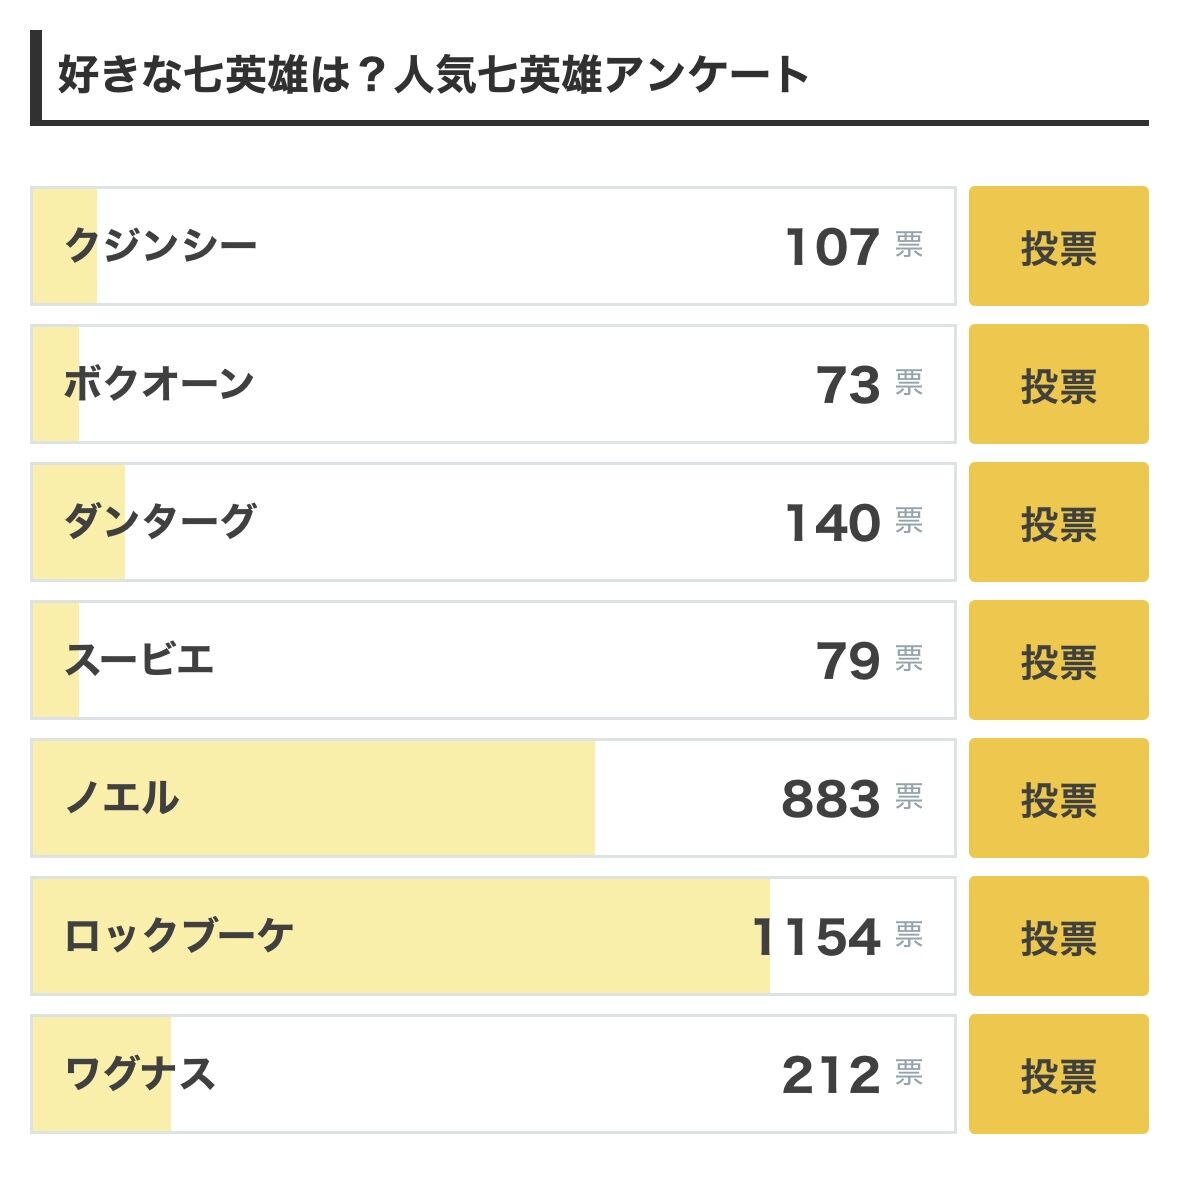
Task: Click the 883 vote count for ノエル
Action: coord(830,799)
